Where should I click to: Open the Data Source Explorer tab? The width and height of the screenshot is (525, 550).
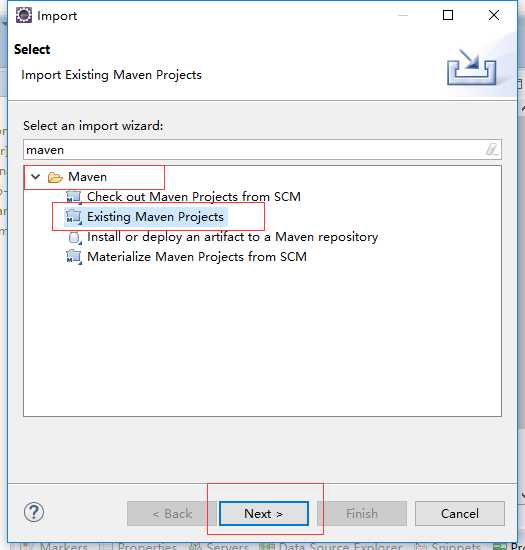(x=332, y=546)
